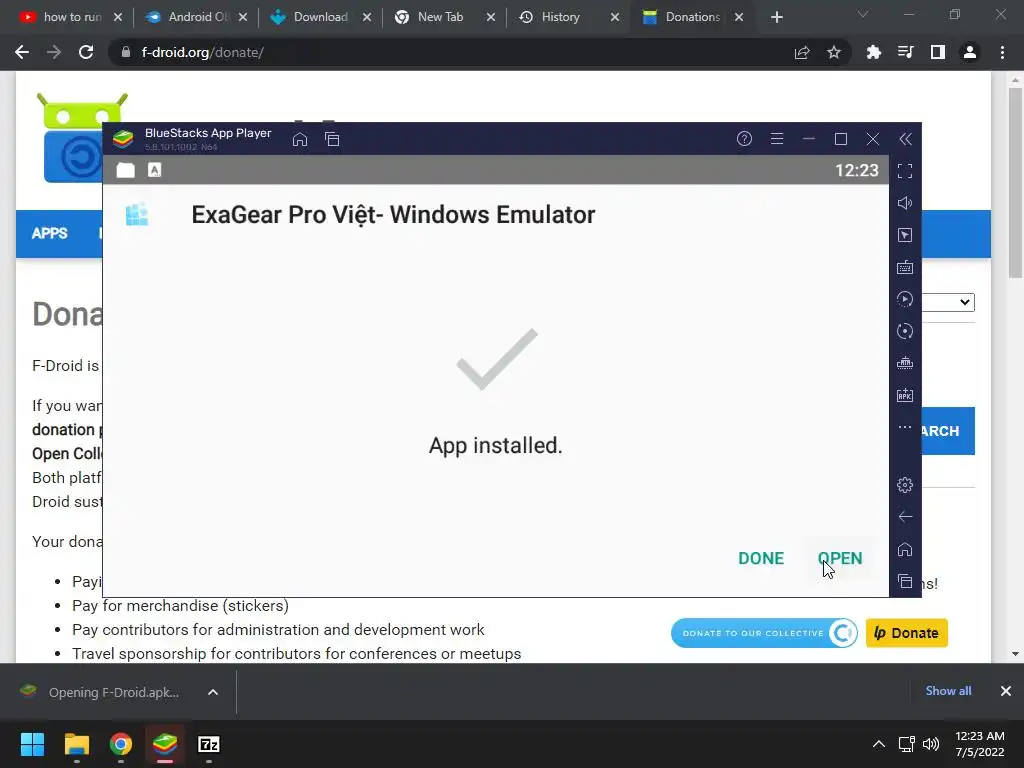Viewport: 1024px width, 768px height.
Task: Click the folder icon in the Android status bar
Action: [125, 170]
